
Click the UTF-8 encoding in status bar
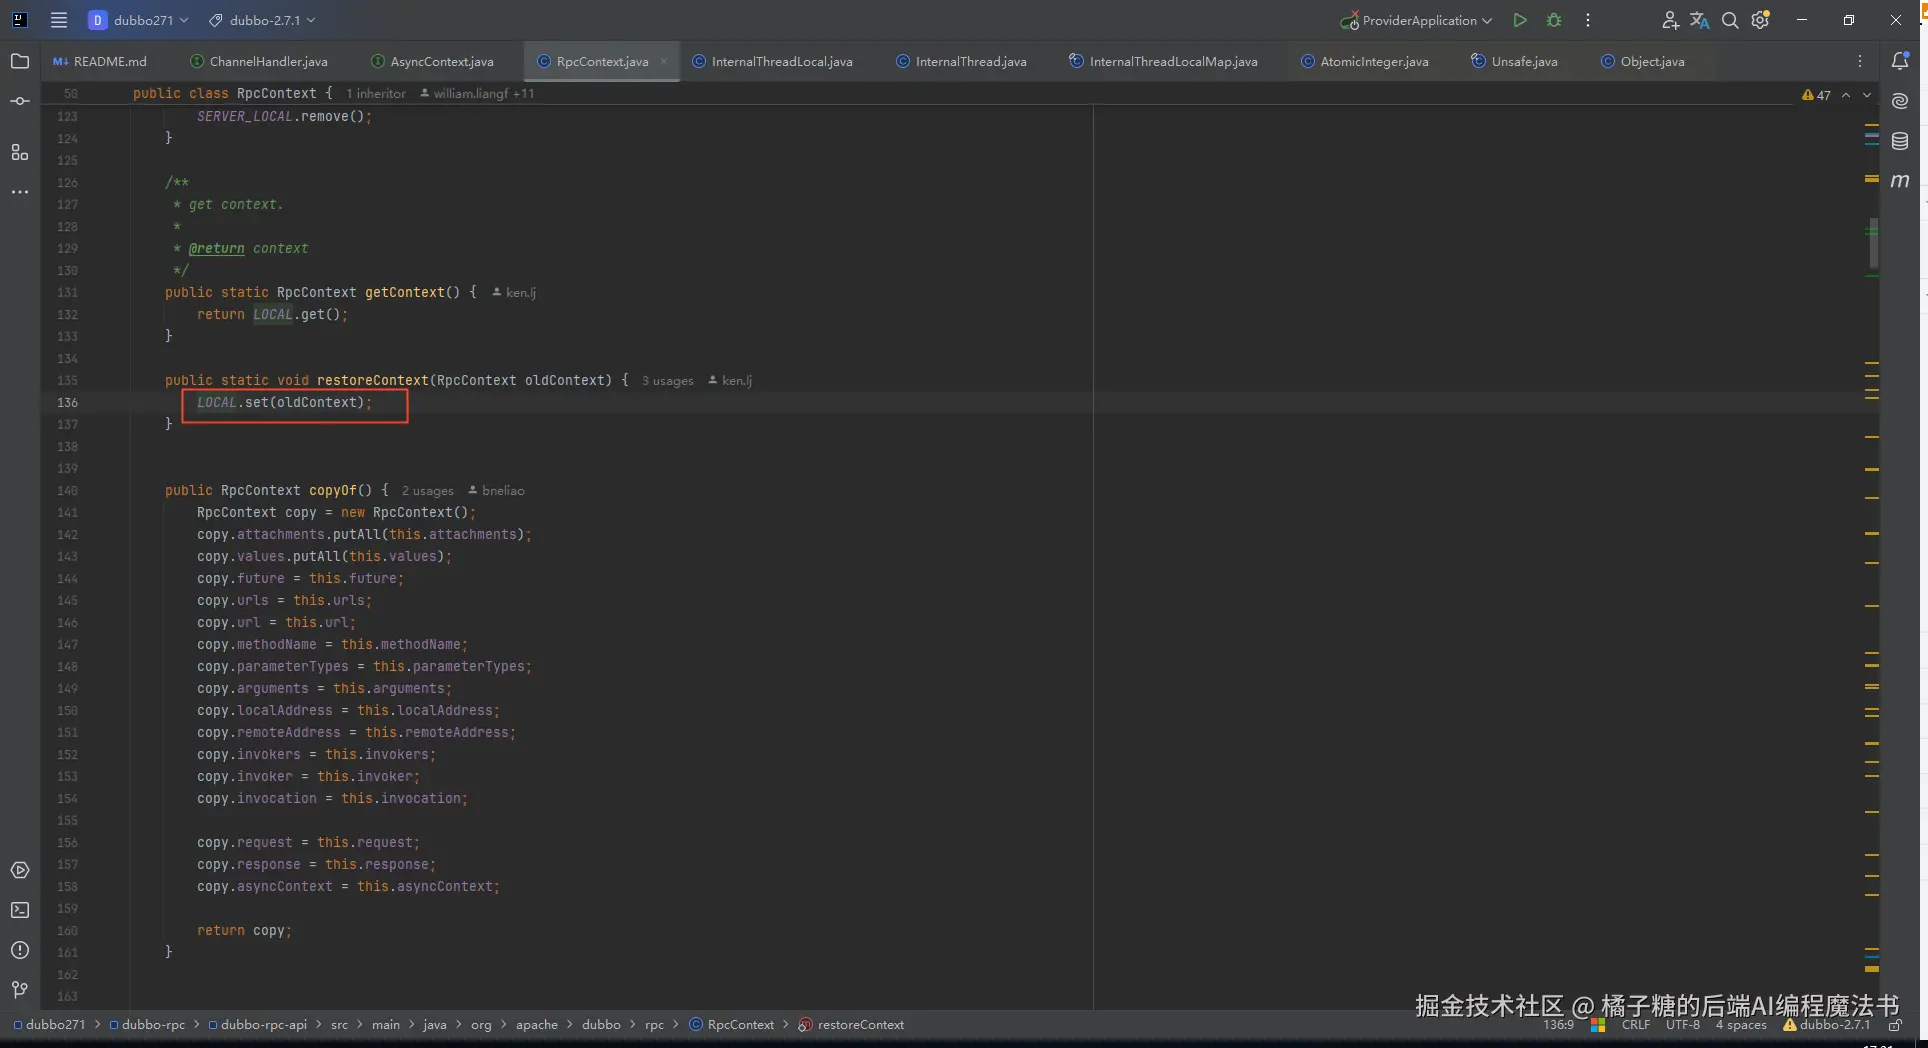click(x=1682, y=1025)
